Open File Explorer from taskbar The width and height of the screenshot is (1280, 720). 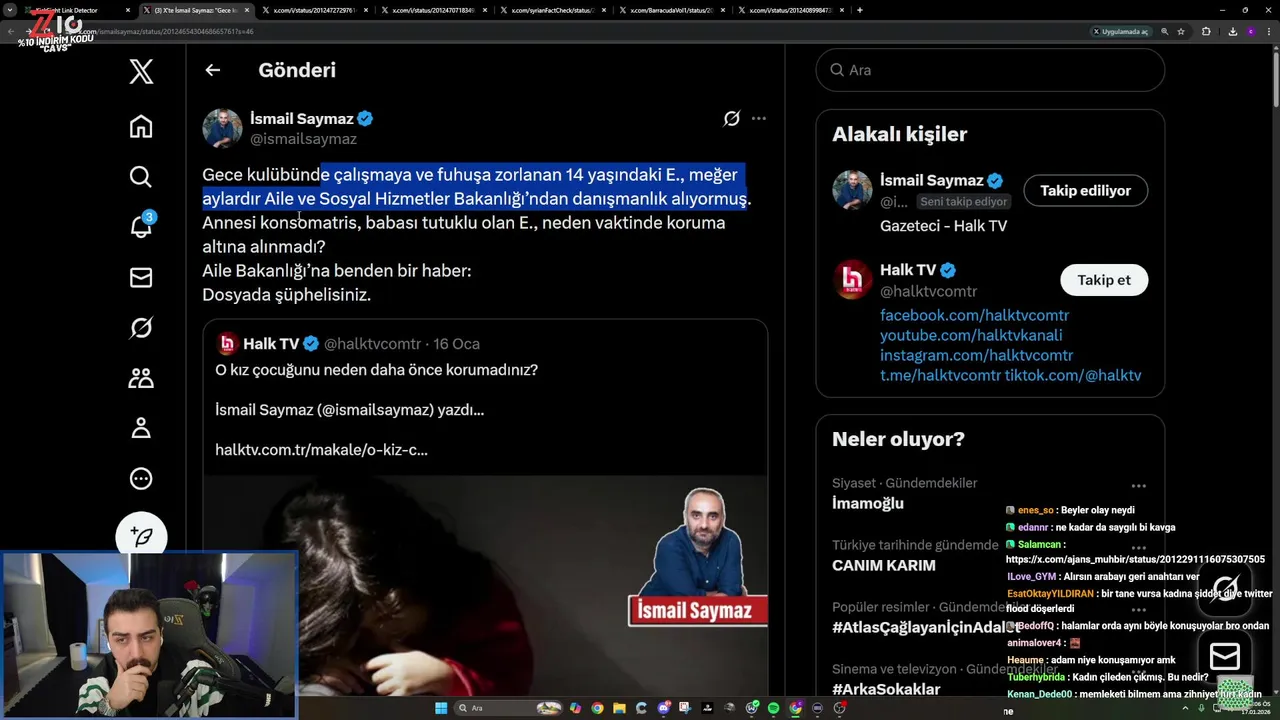point(619,708)
